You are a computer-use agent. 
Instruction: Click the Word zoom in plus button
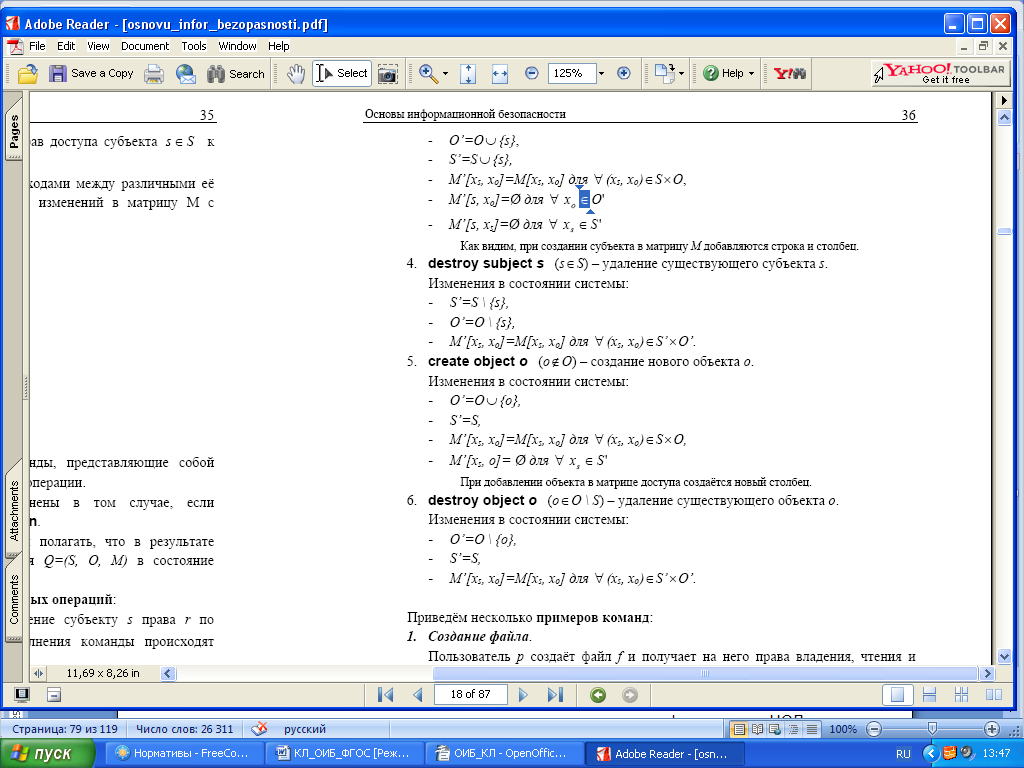pyautogui.click(x=991, y=729)
